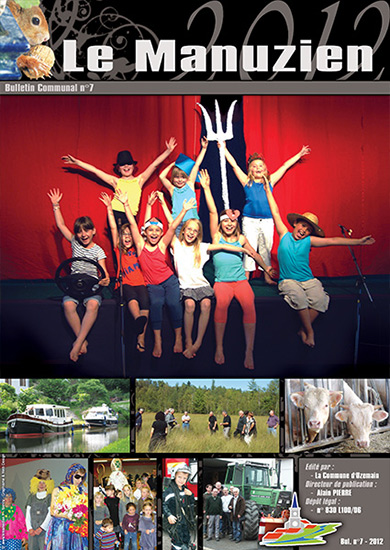Click the commune church logo
The image size is (390, 550).
point(300,519)
